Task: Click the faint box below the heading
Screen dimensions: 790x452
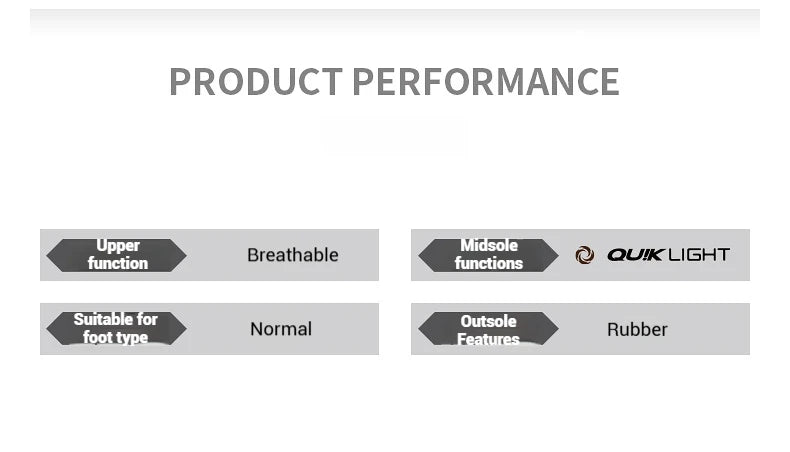Action: click(x=394, y=134)
